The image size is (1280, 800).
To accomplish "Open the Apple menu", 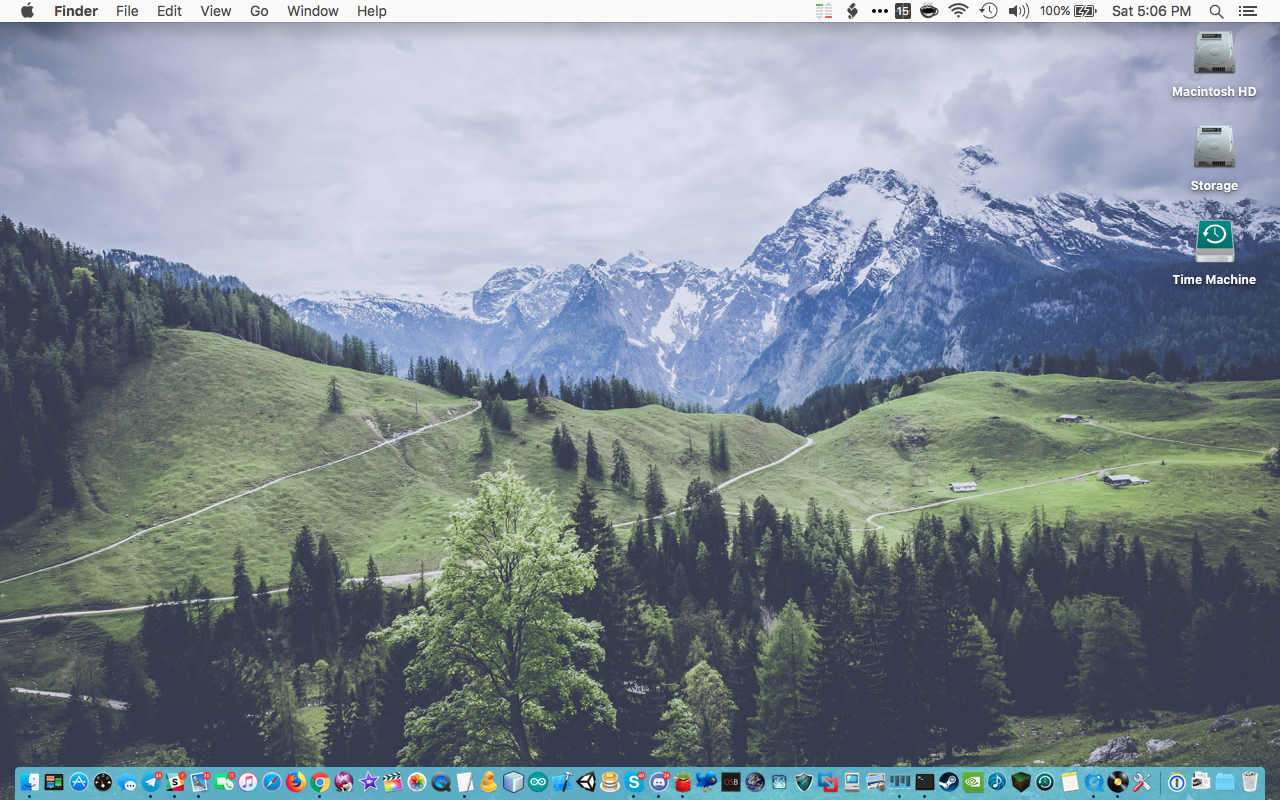I will point(27,11).
